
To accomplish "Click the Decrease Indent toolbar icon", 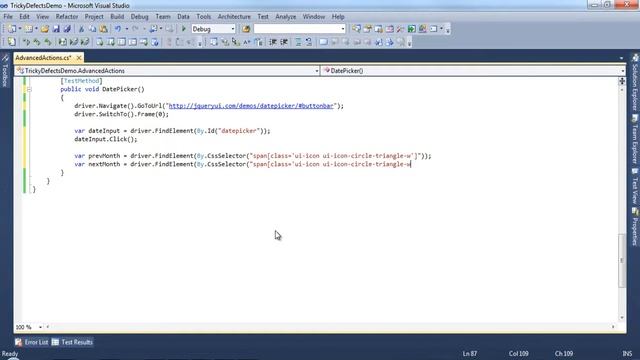I will coord(273,42).
